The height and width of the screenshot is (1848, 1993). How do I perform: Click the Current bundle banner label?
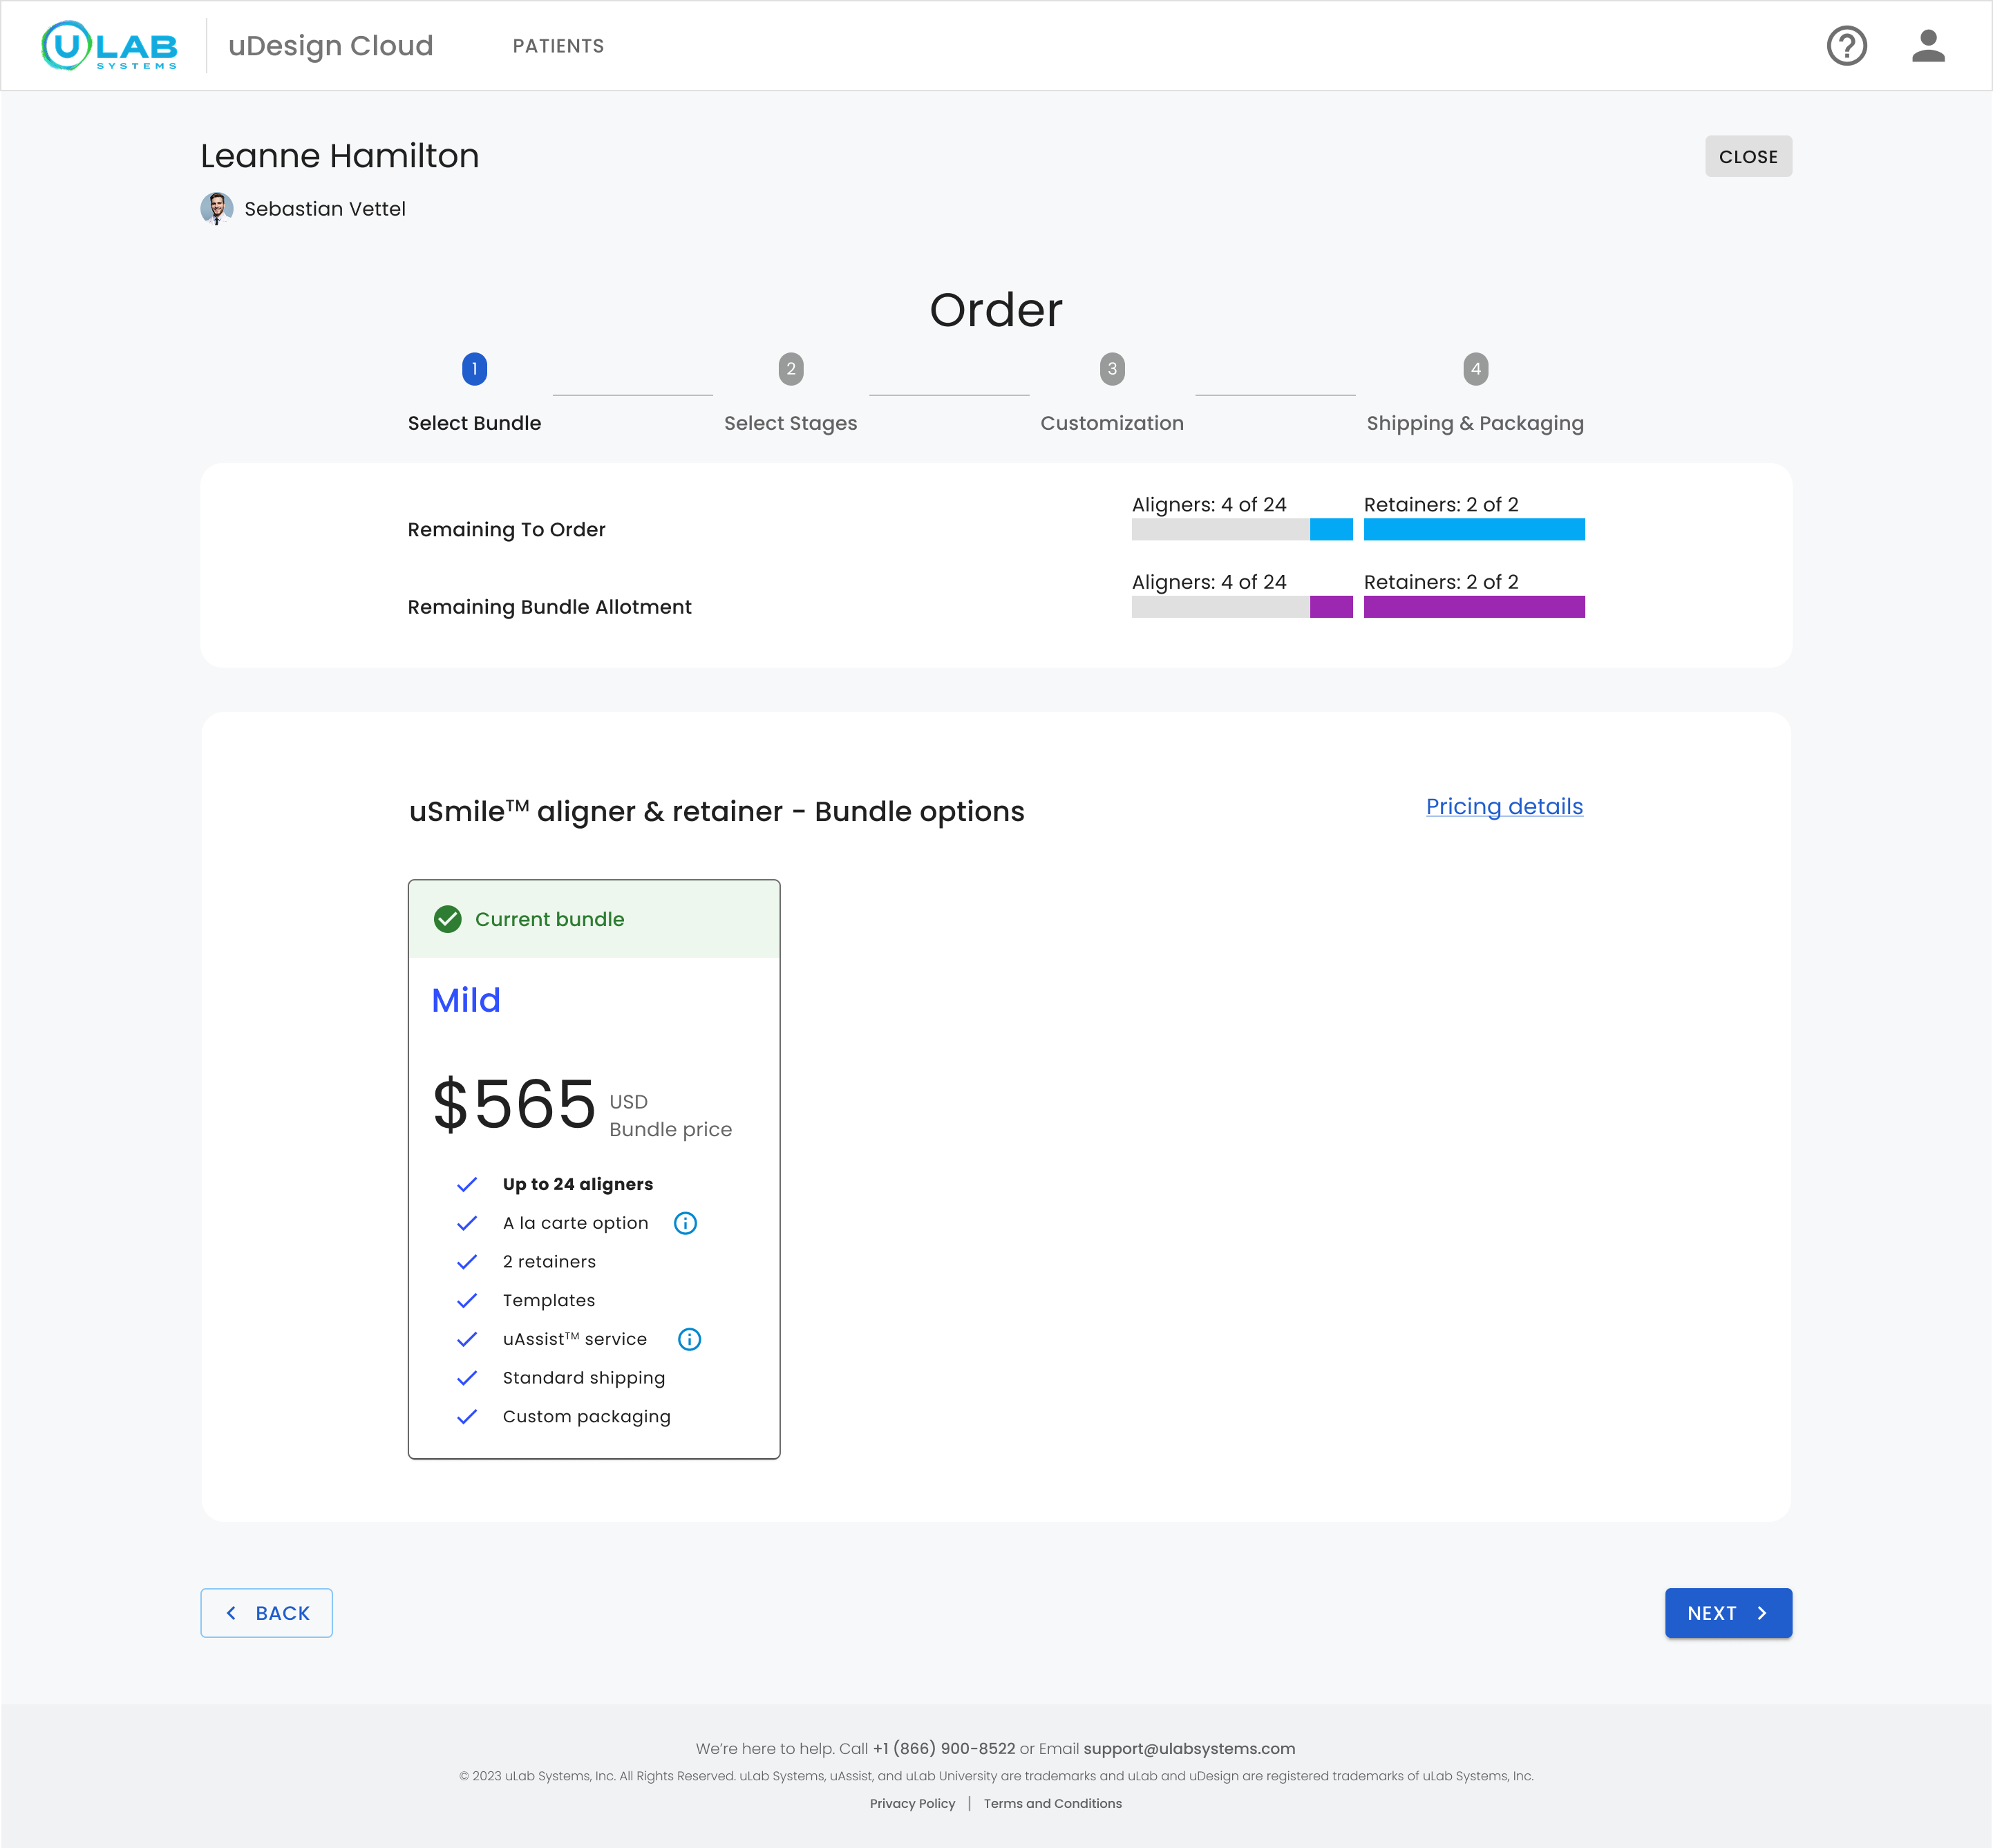pyautogui.click(x=549, y=919)
